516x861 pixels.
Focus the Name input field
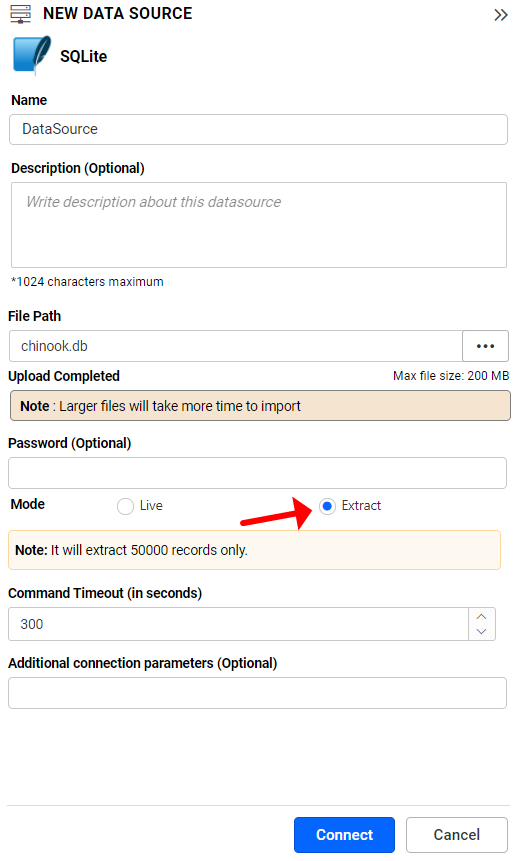258,129
